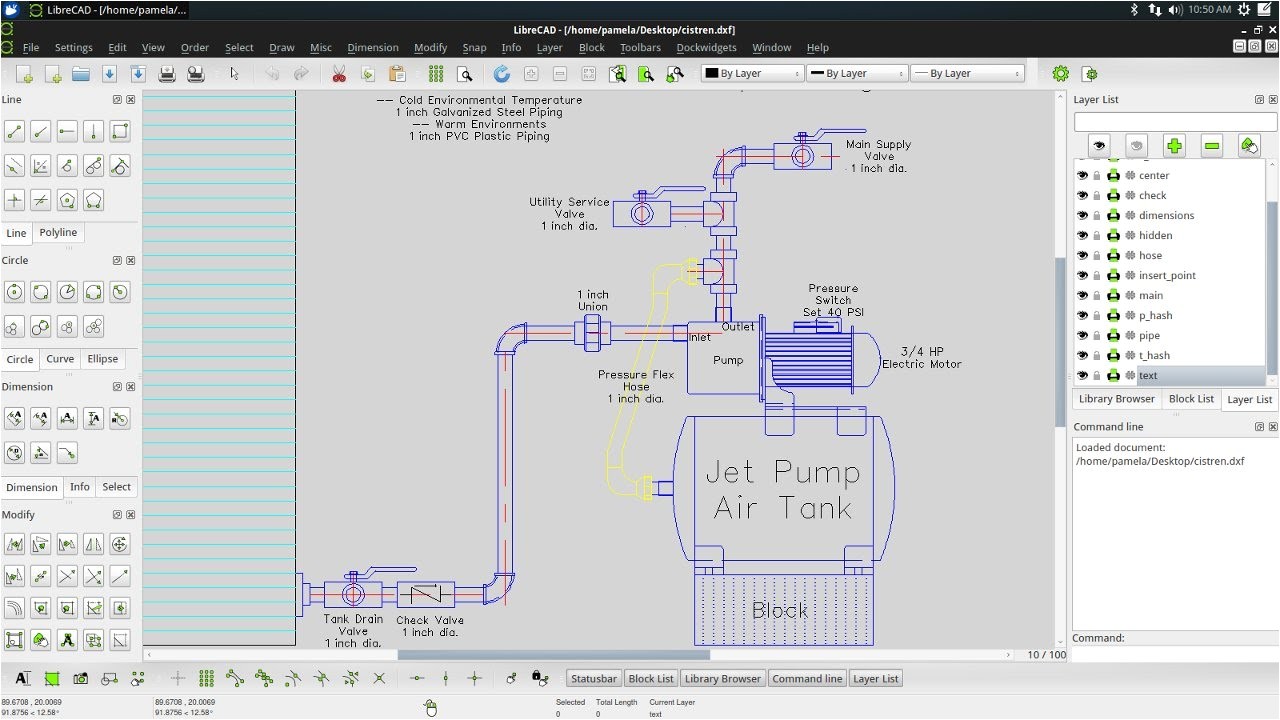Screen dimensions: 1280x720
Task: Click the Cut scissors icon in toolbar
Action: coord(339,74)
